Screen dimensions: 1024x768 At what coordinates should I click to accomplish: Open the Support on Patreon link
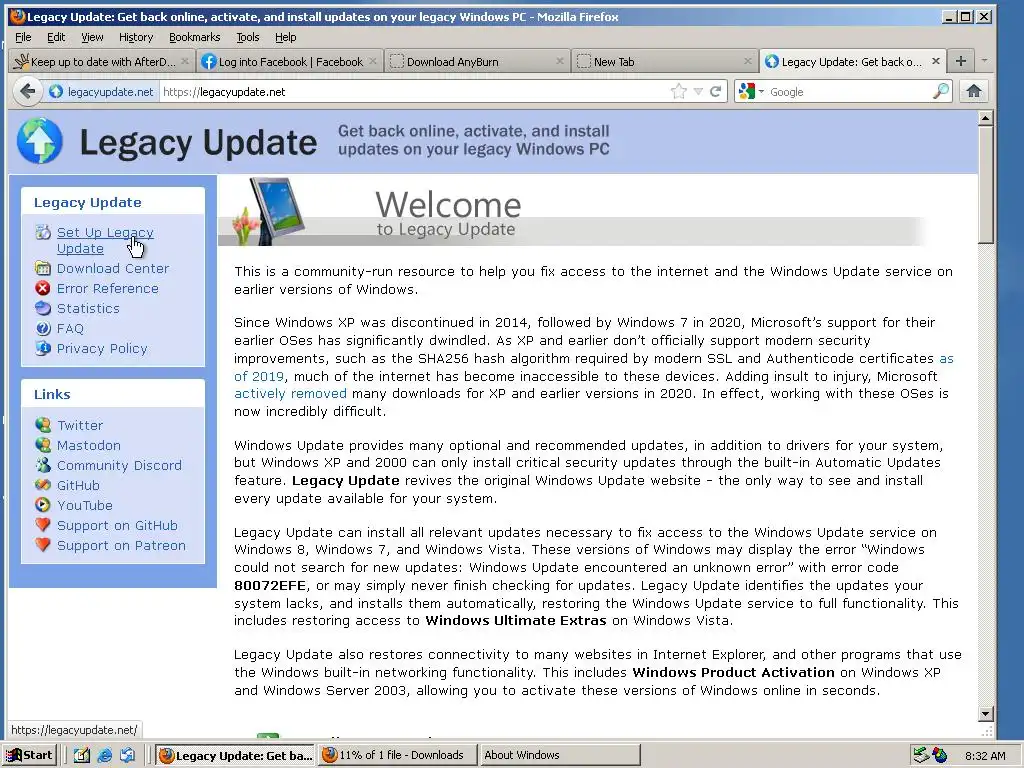pyautogui.click(x=121, y=545)
